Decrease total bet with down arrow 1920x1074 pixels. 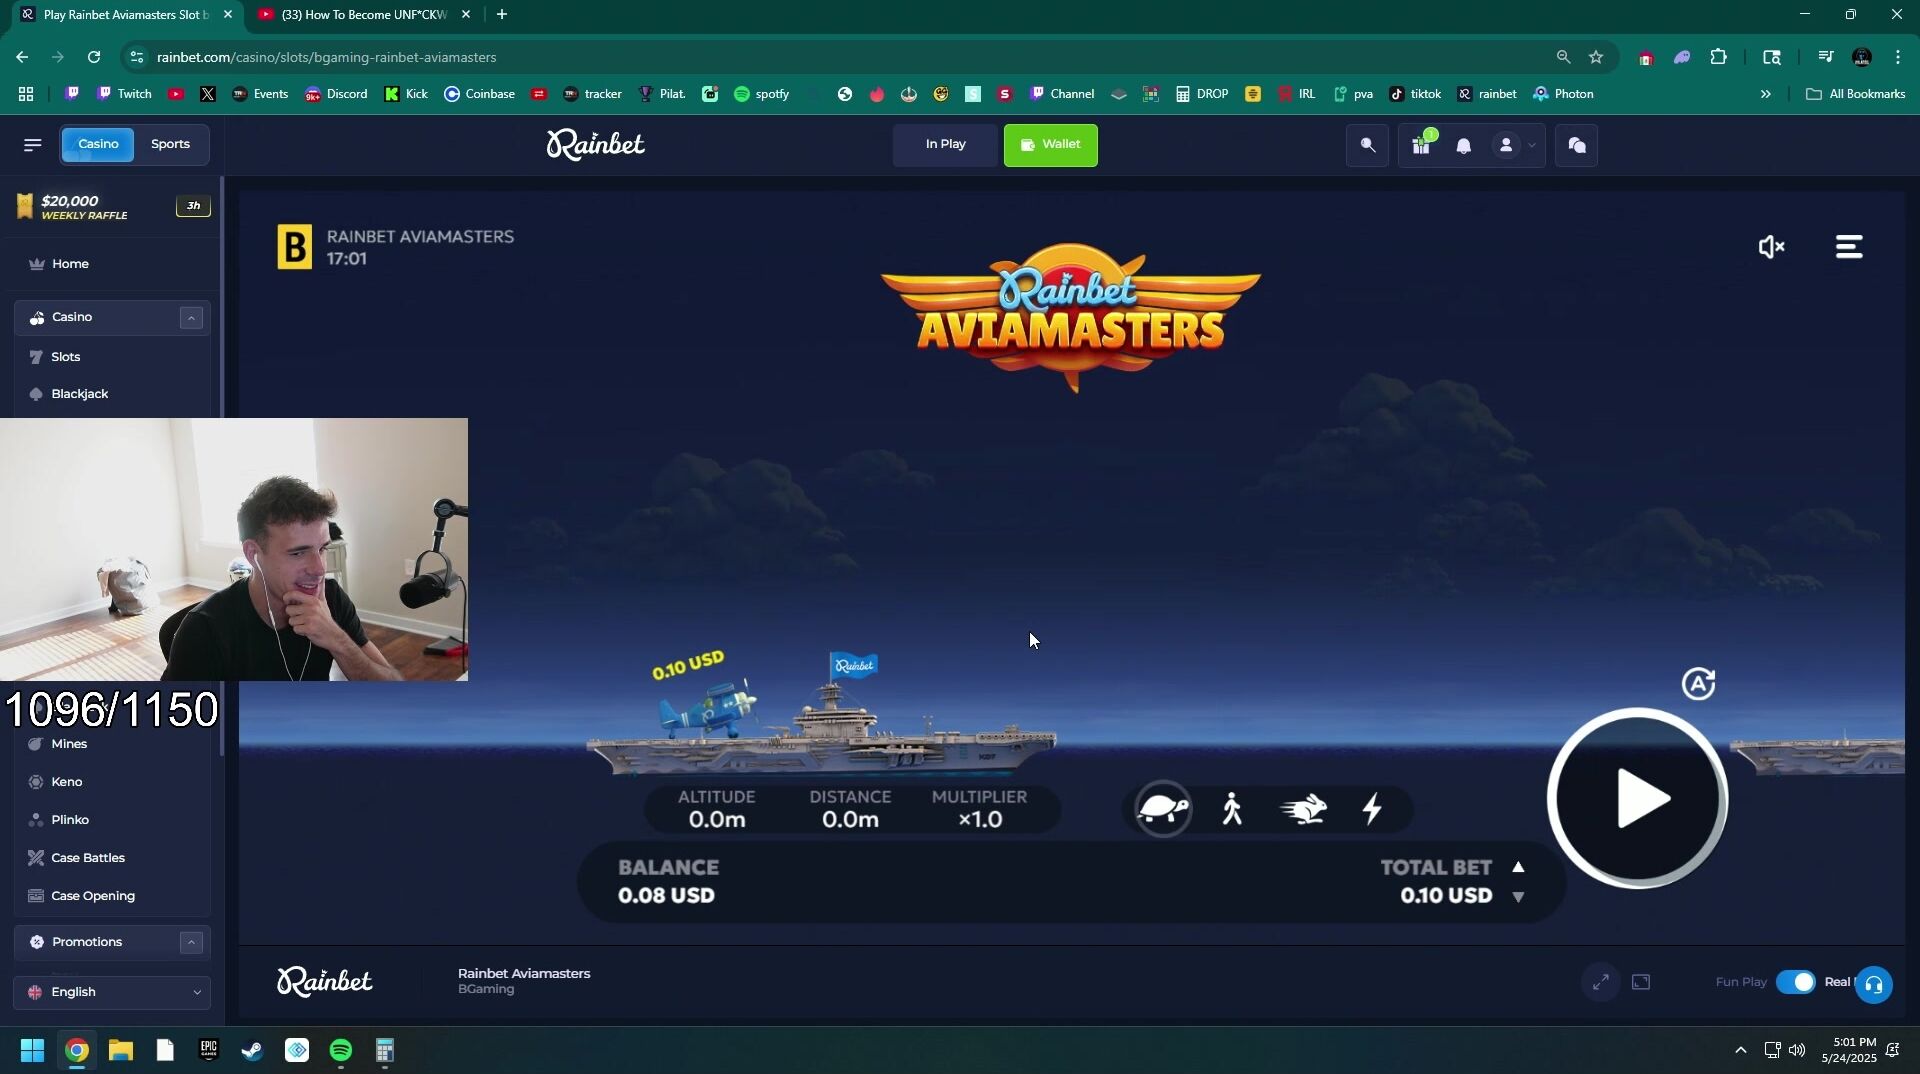tap(1518, 898)
